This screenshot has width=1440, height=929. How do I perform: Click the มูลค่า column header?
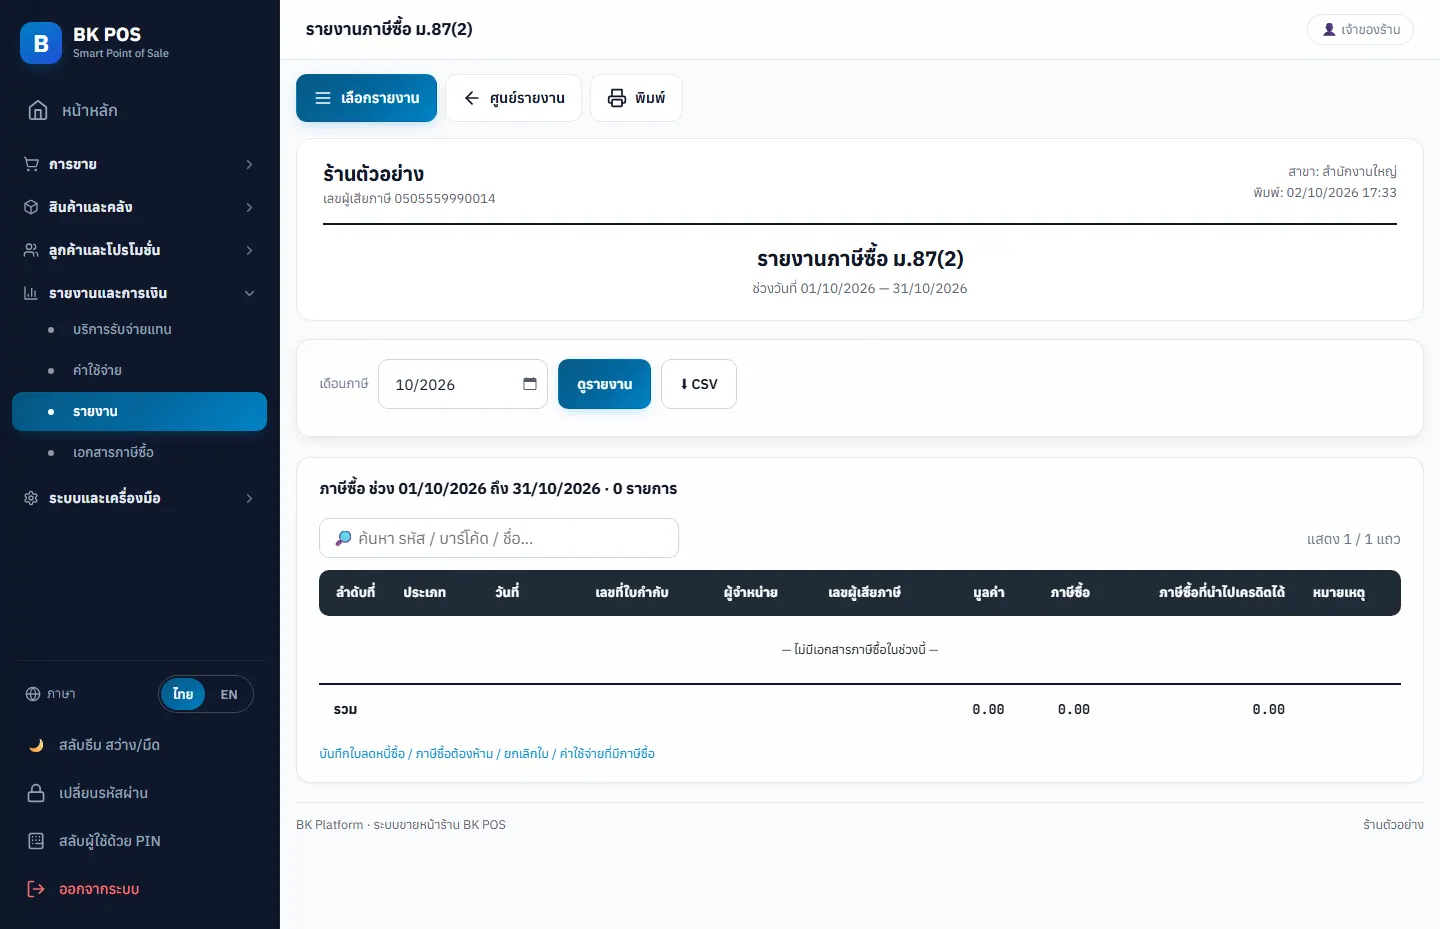(x=989, y=592)
